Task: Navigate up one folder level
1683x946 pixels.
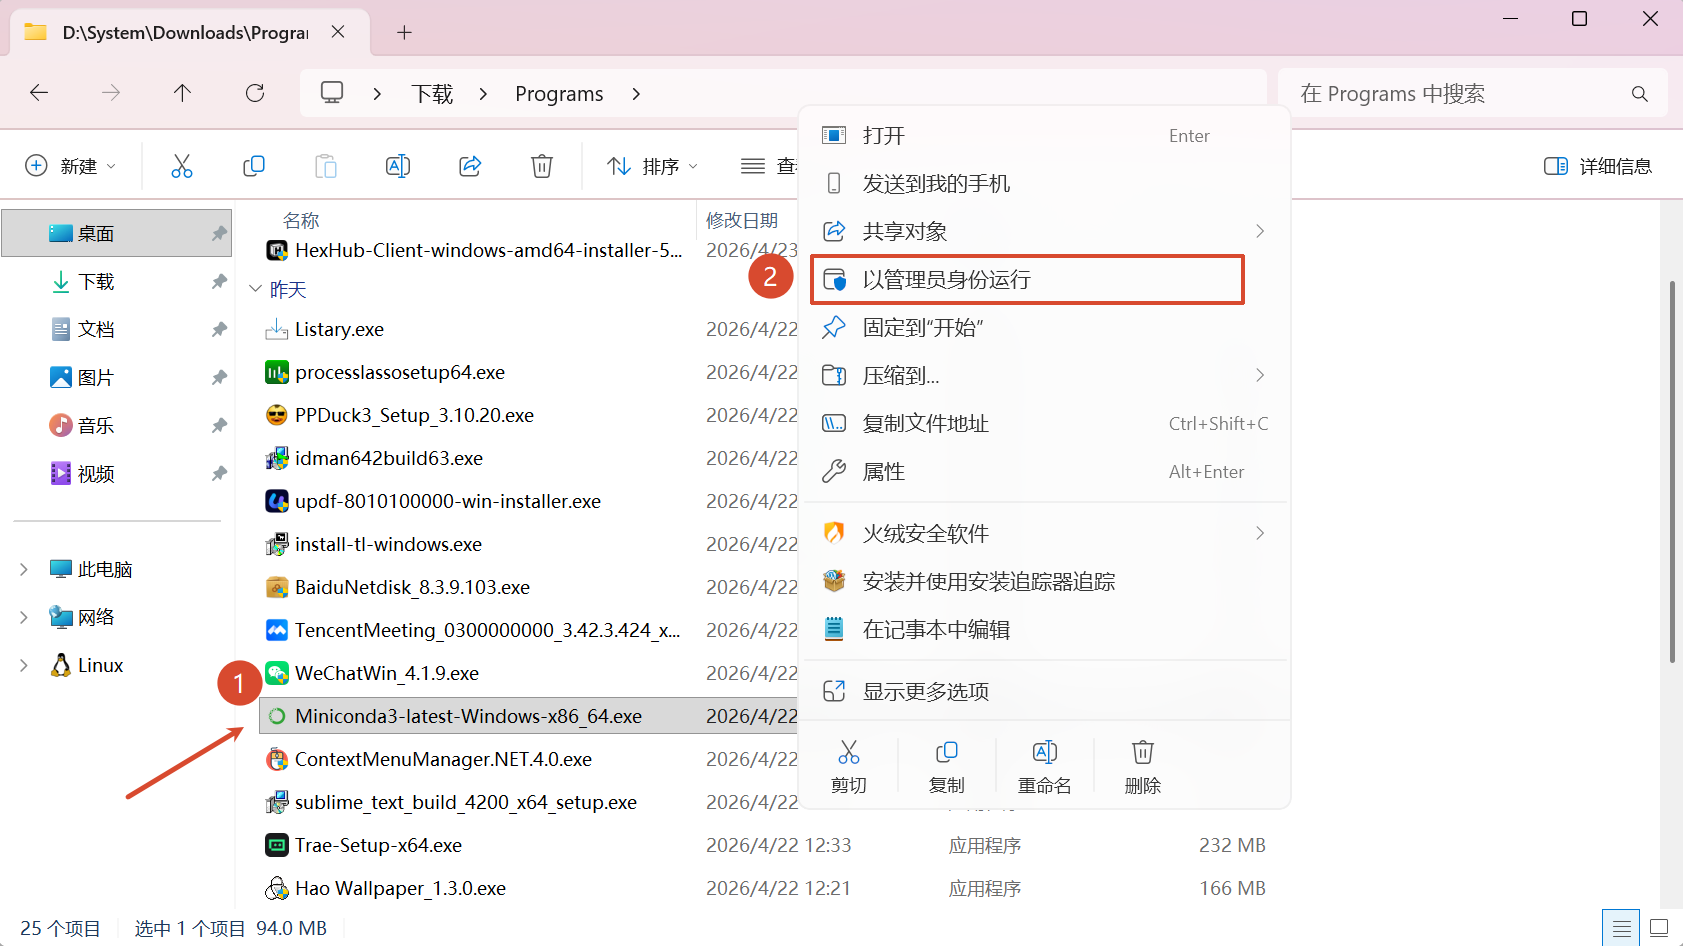Action: (182, 93)
